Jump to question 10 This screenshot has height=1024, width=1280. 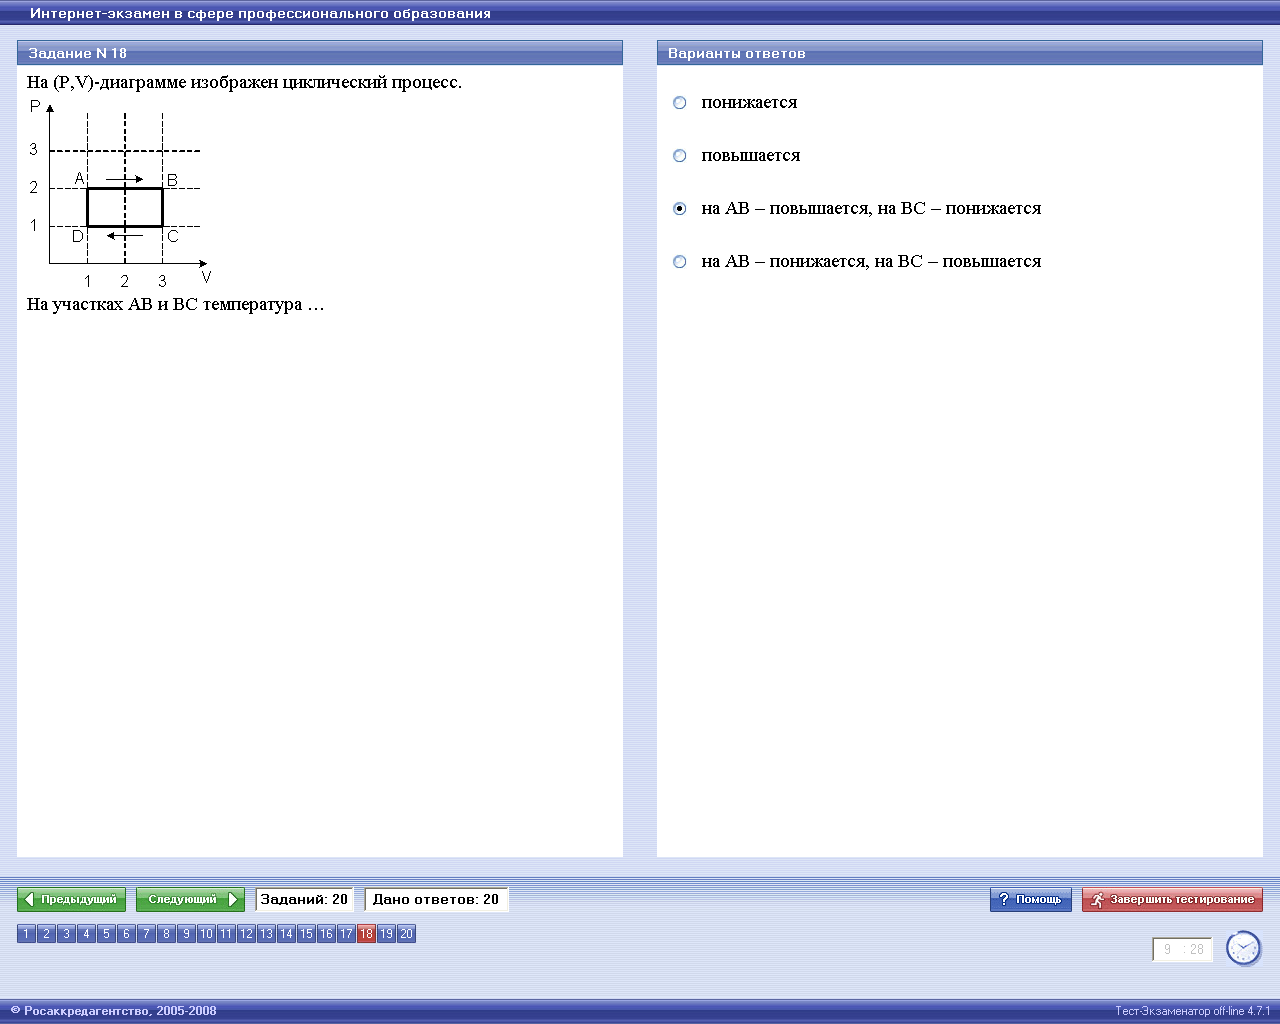[x=206, y=934]
